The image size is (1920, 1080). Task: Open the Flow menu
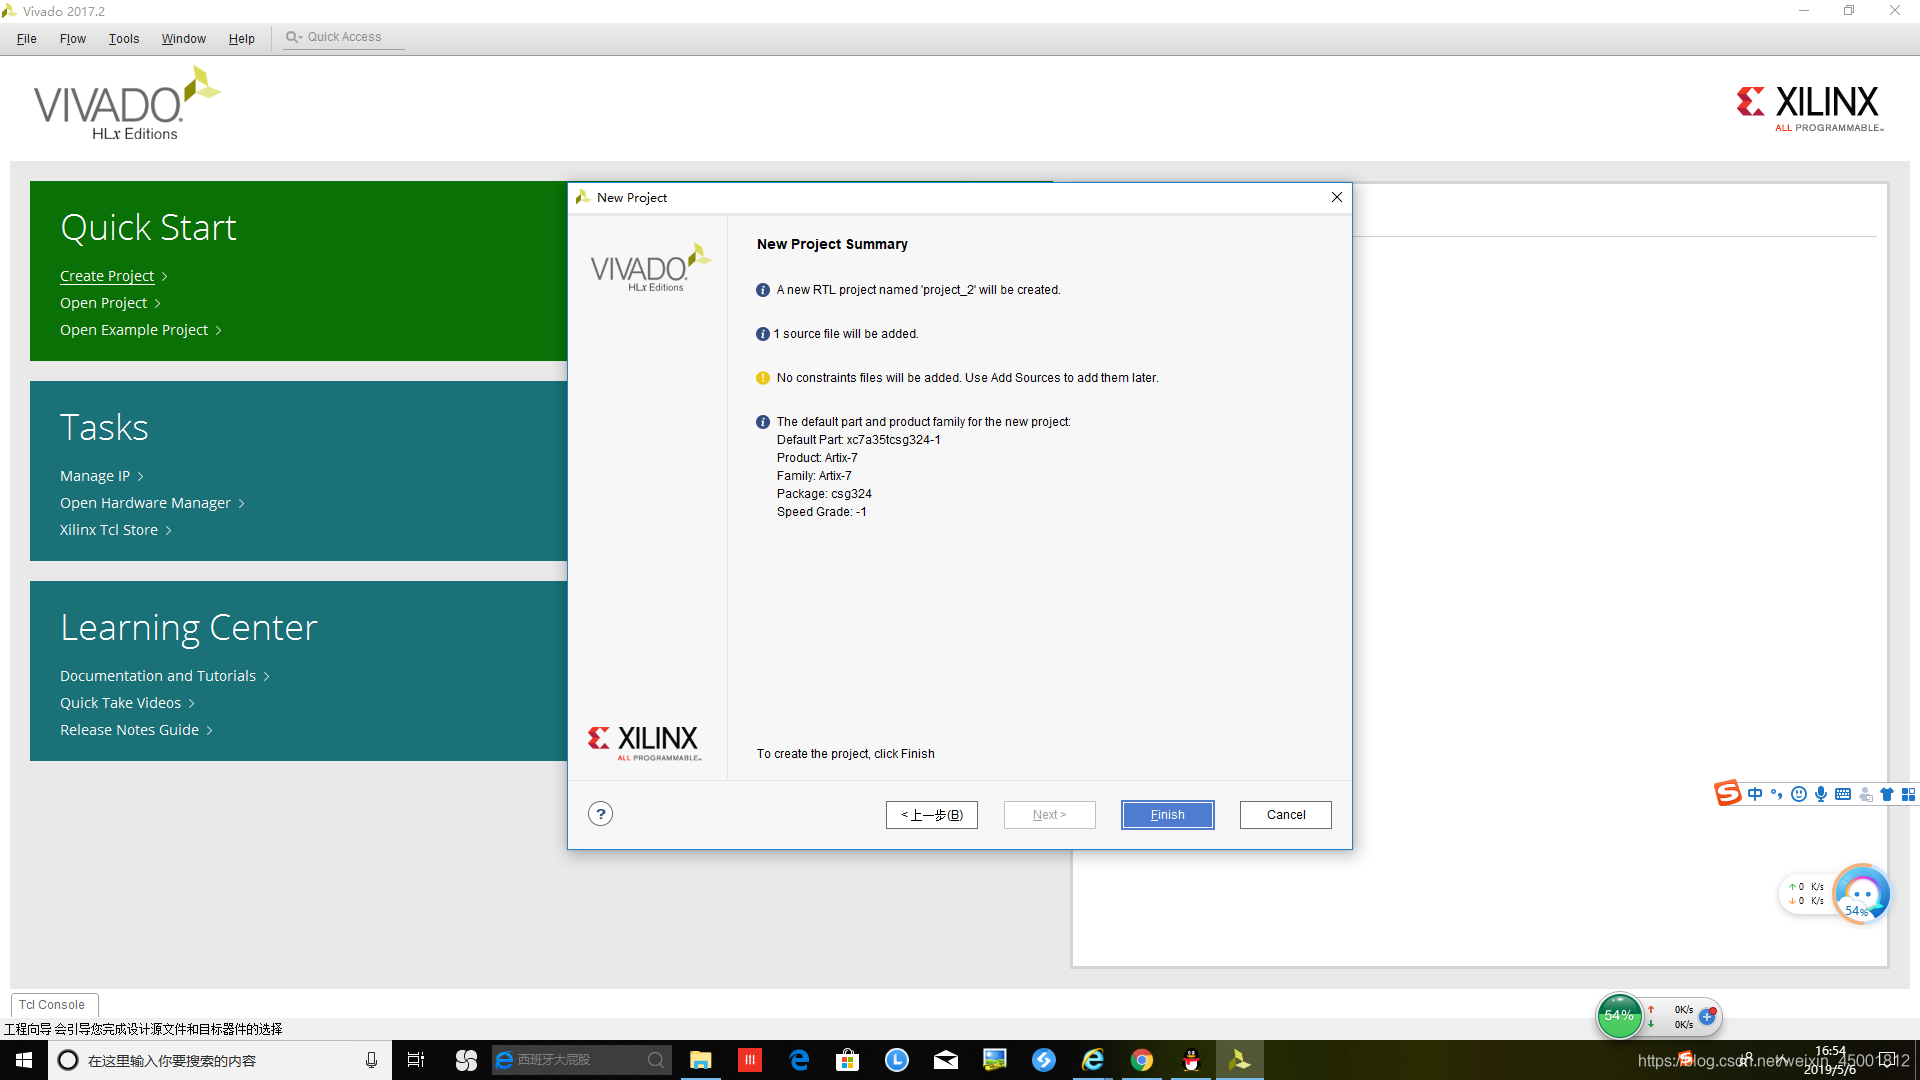tap(73, 38)
